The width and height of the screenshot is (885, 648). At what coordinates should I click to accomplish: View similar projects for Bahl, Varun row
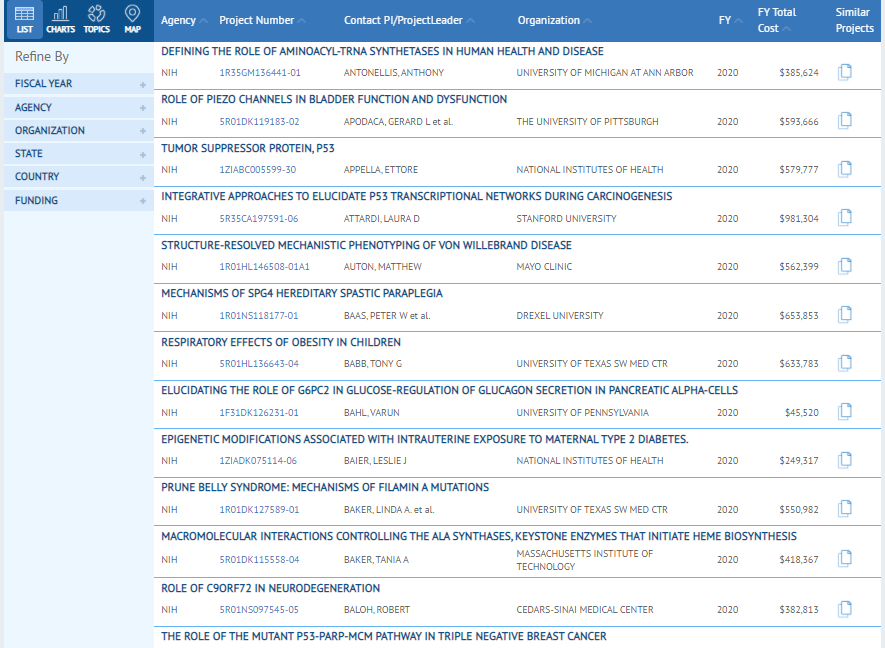click(844, 412)
